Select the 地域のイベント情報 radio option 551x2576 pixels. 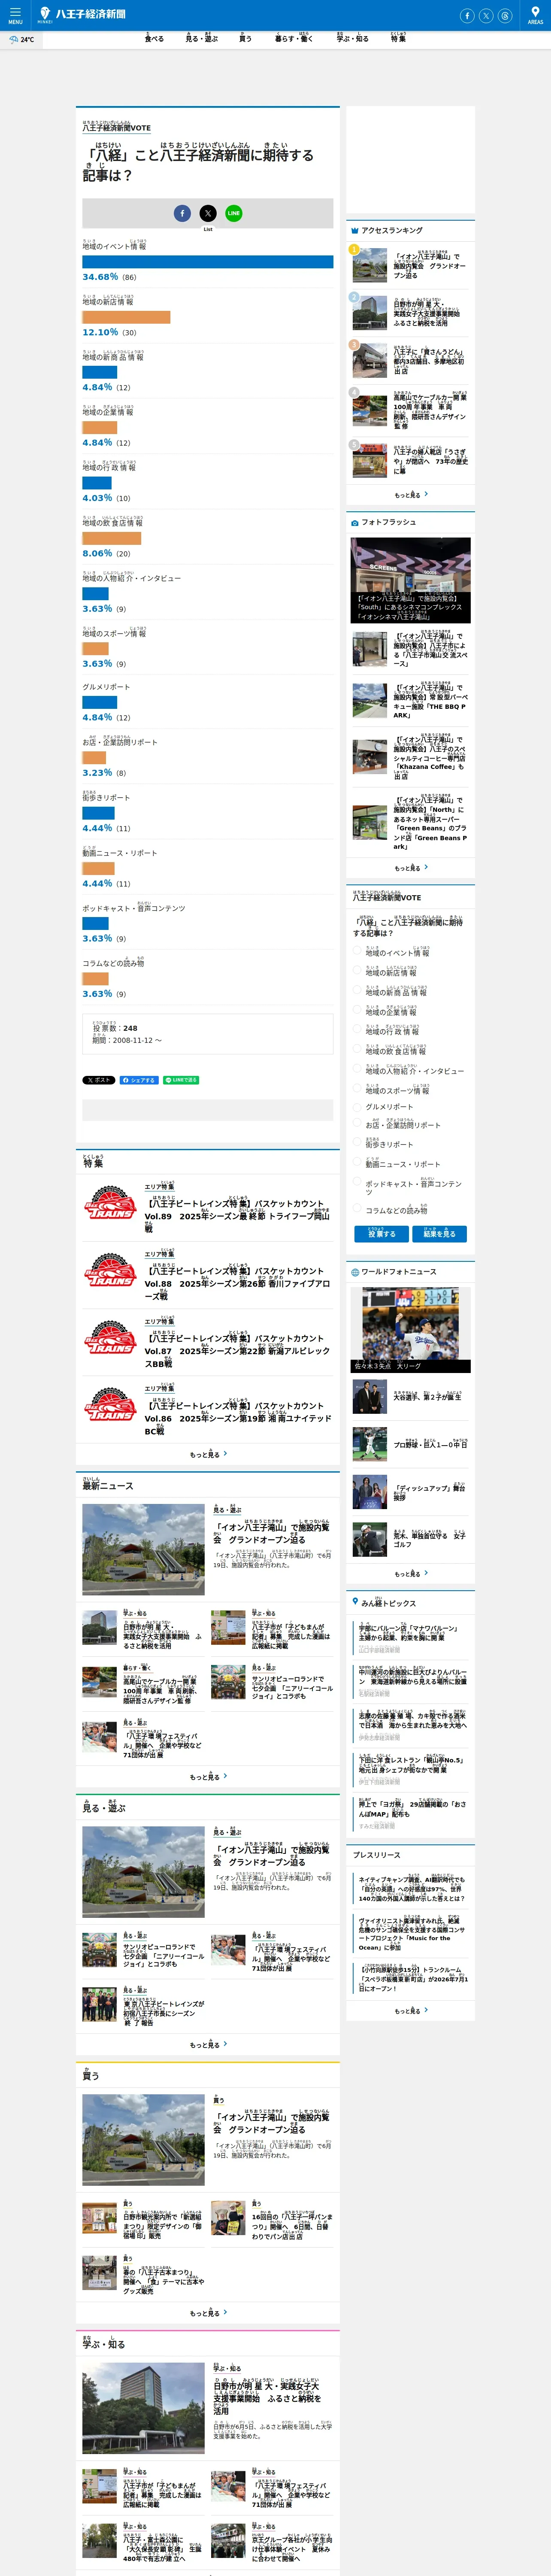coord(357,951)
